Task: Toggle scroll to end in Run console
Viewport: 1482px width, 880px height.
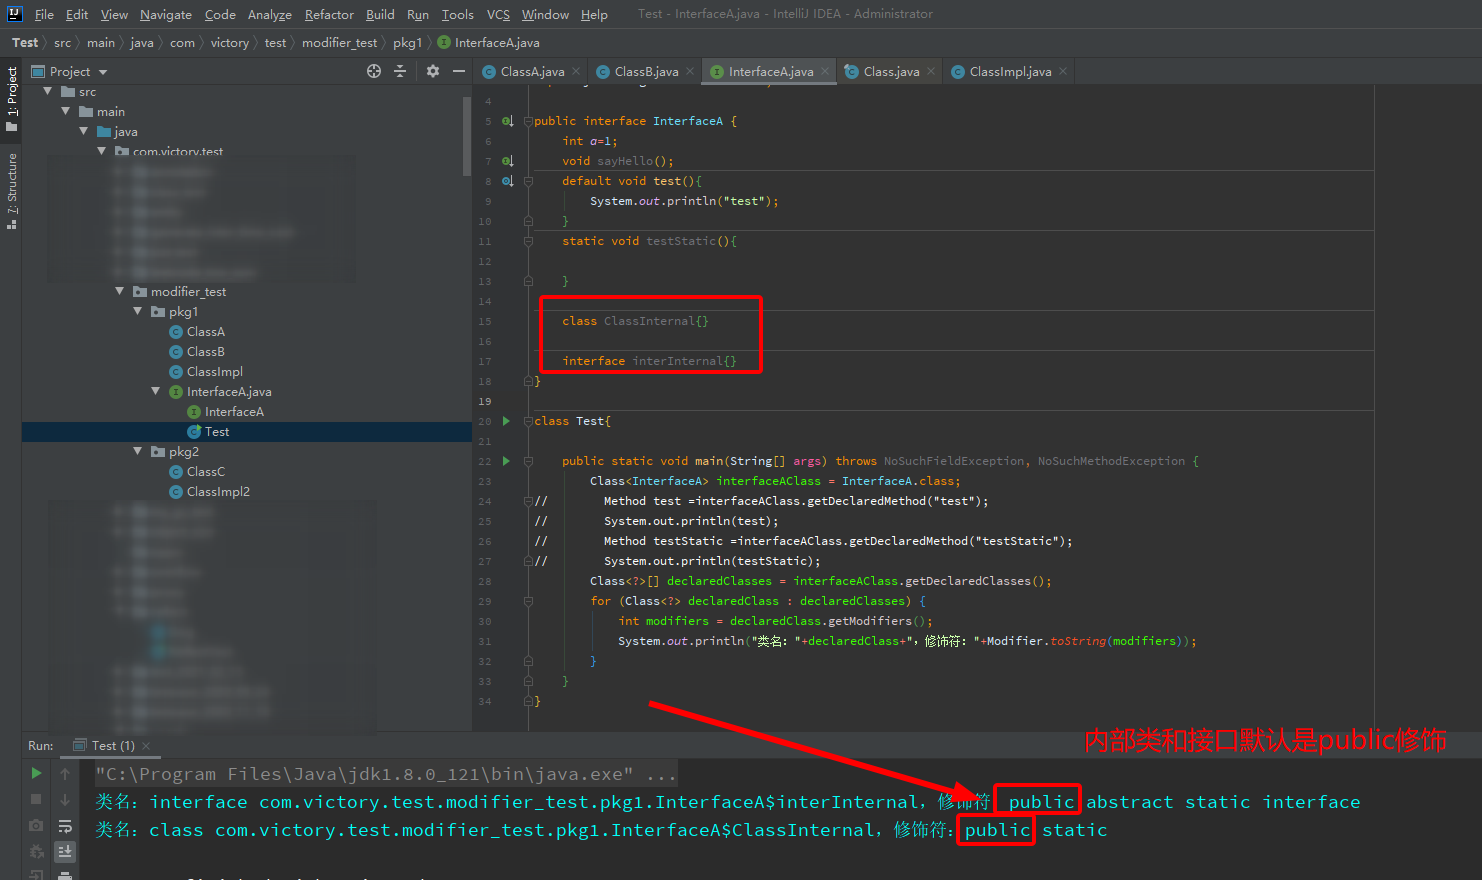Action: (65, 851)
